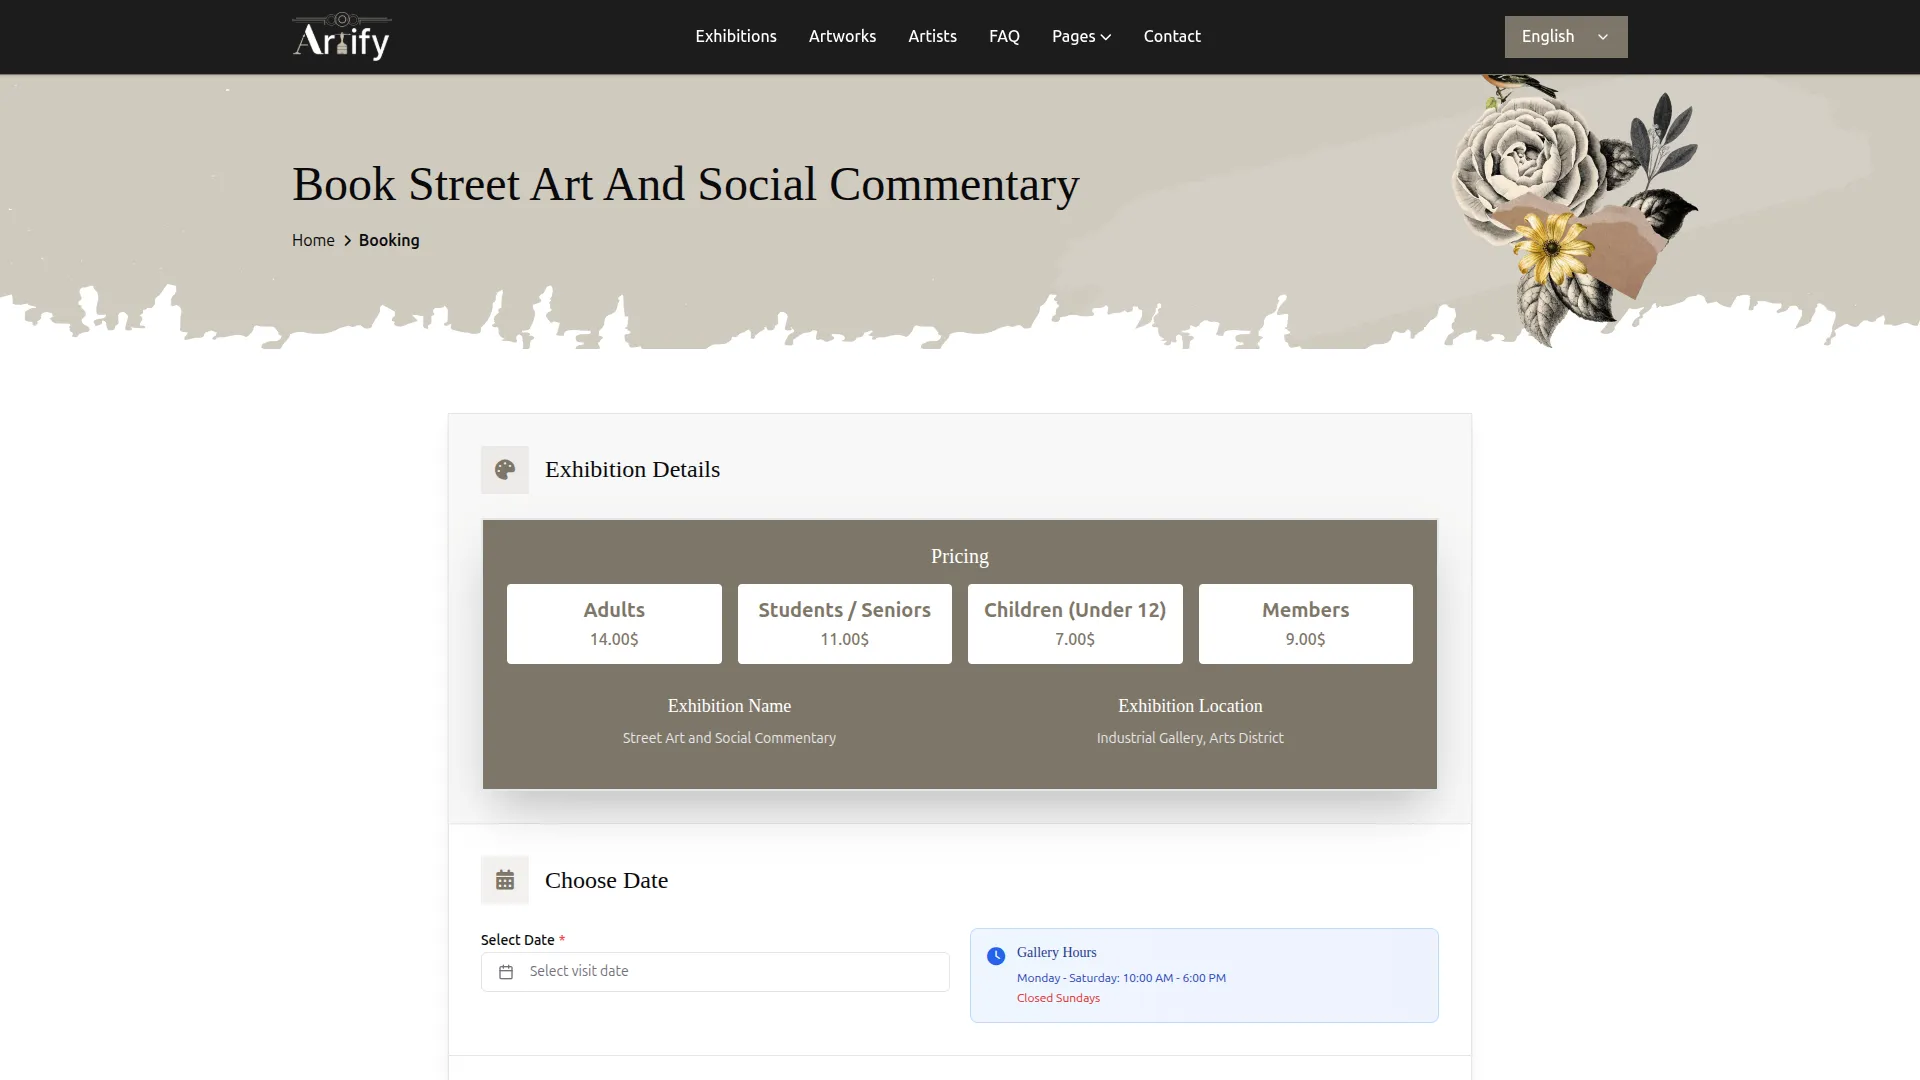
Task: Expand the Pages dropdown menu
Action: (x=1081, y=37)
